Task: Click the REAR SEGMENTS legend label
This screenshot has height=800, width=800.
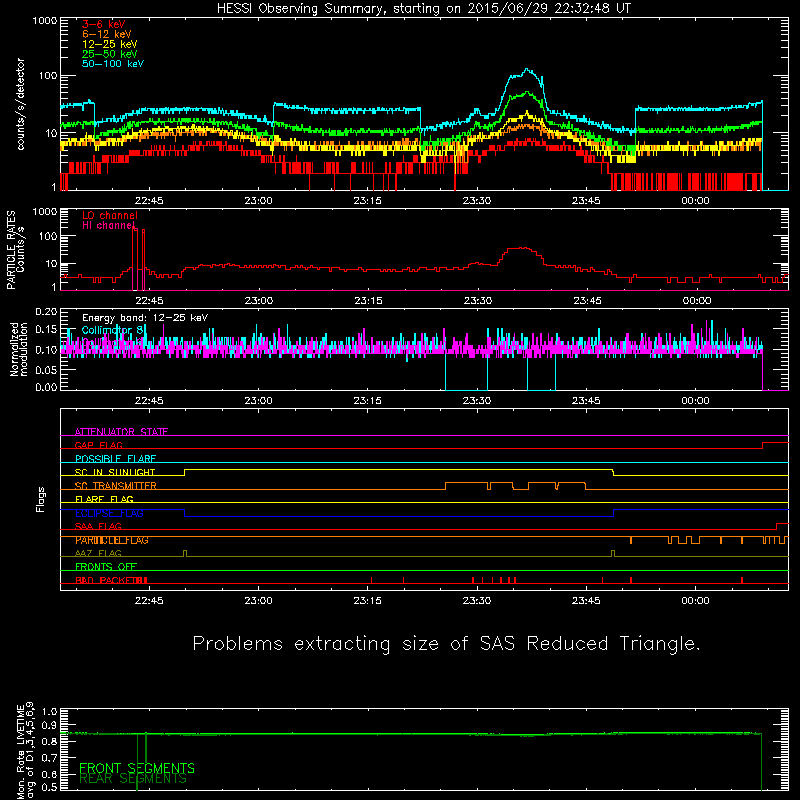Action: point(133,779)
